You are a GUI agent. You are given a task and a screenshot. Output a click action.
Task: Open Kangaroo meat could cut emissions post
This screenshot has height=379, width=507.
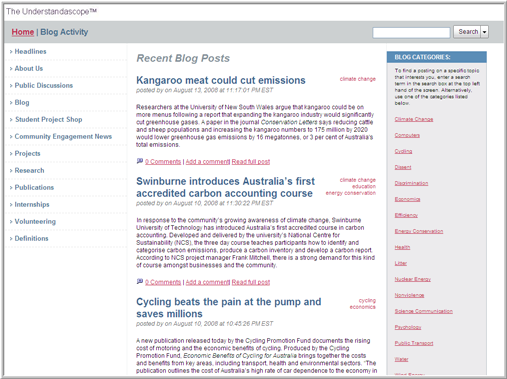coord(221,80)
